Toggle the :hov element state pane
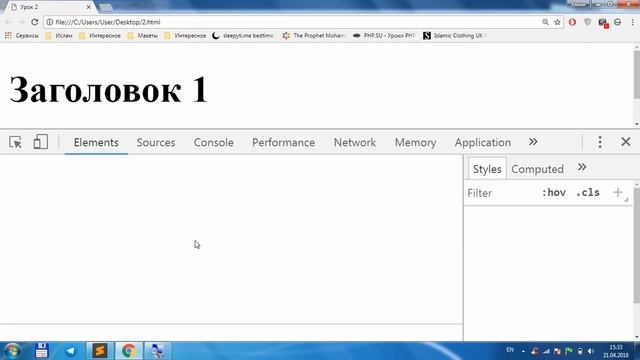Screen dimensions: 640x360 (553, 193)
